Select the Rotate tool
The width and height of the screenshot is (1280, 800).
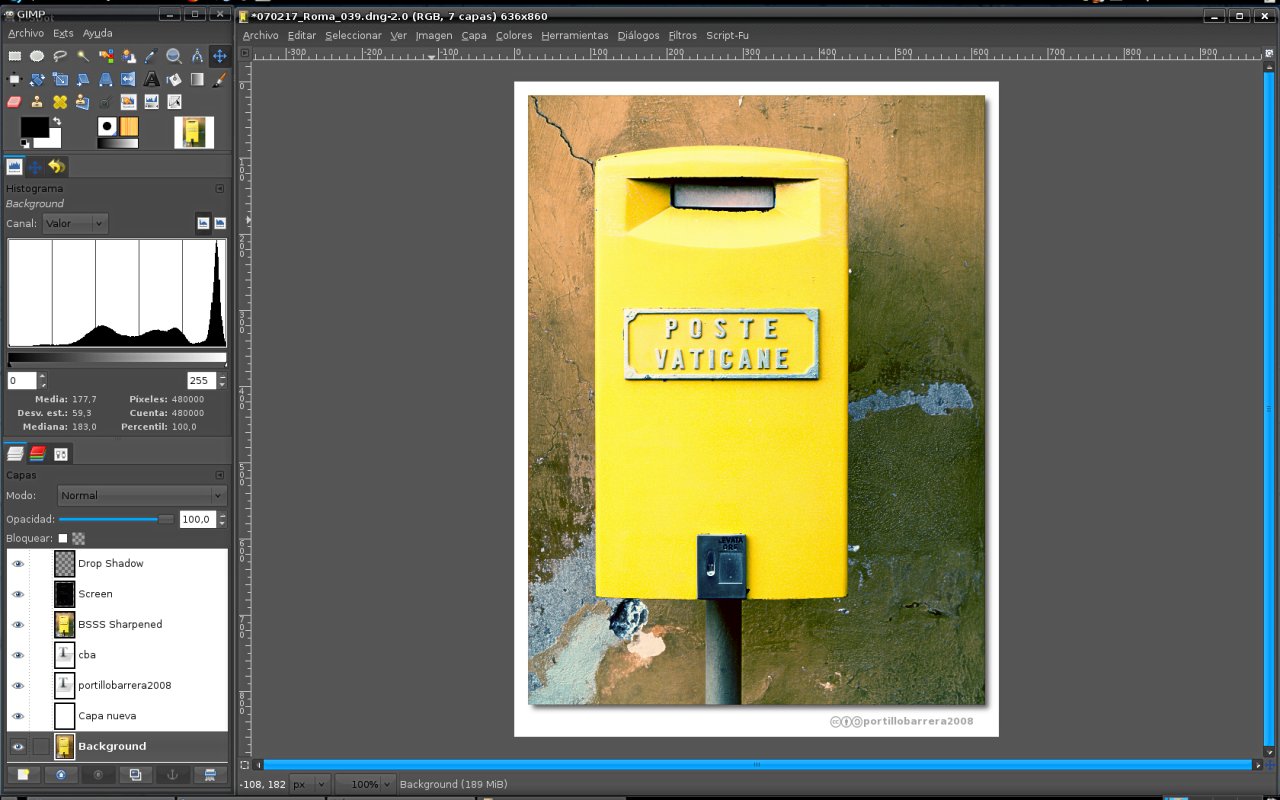(37, 79)
